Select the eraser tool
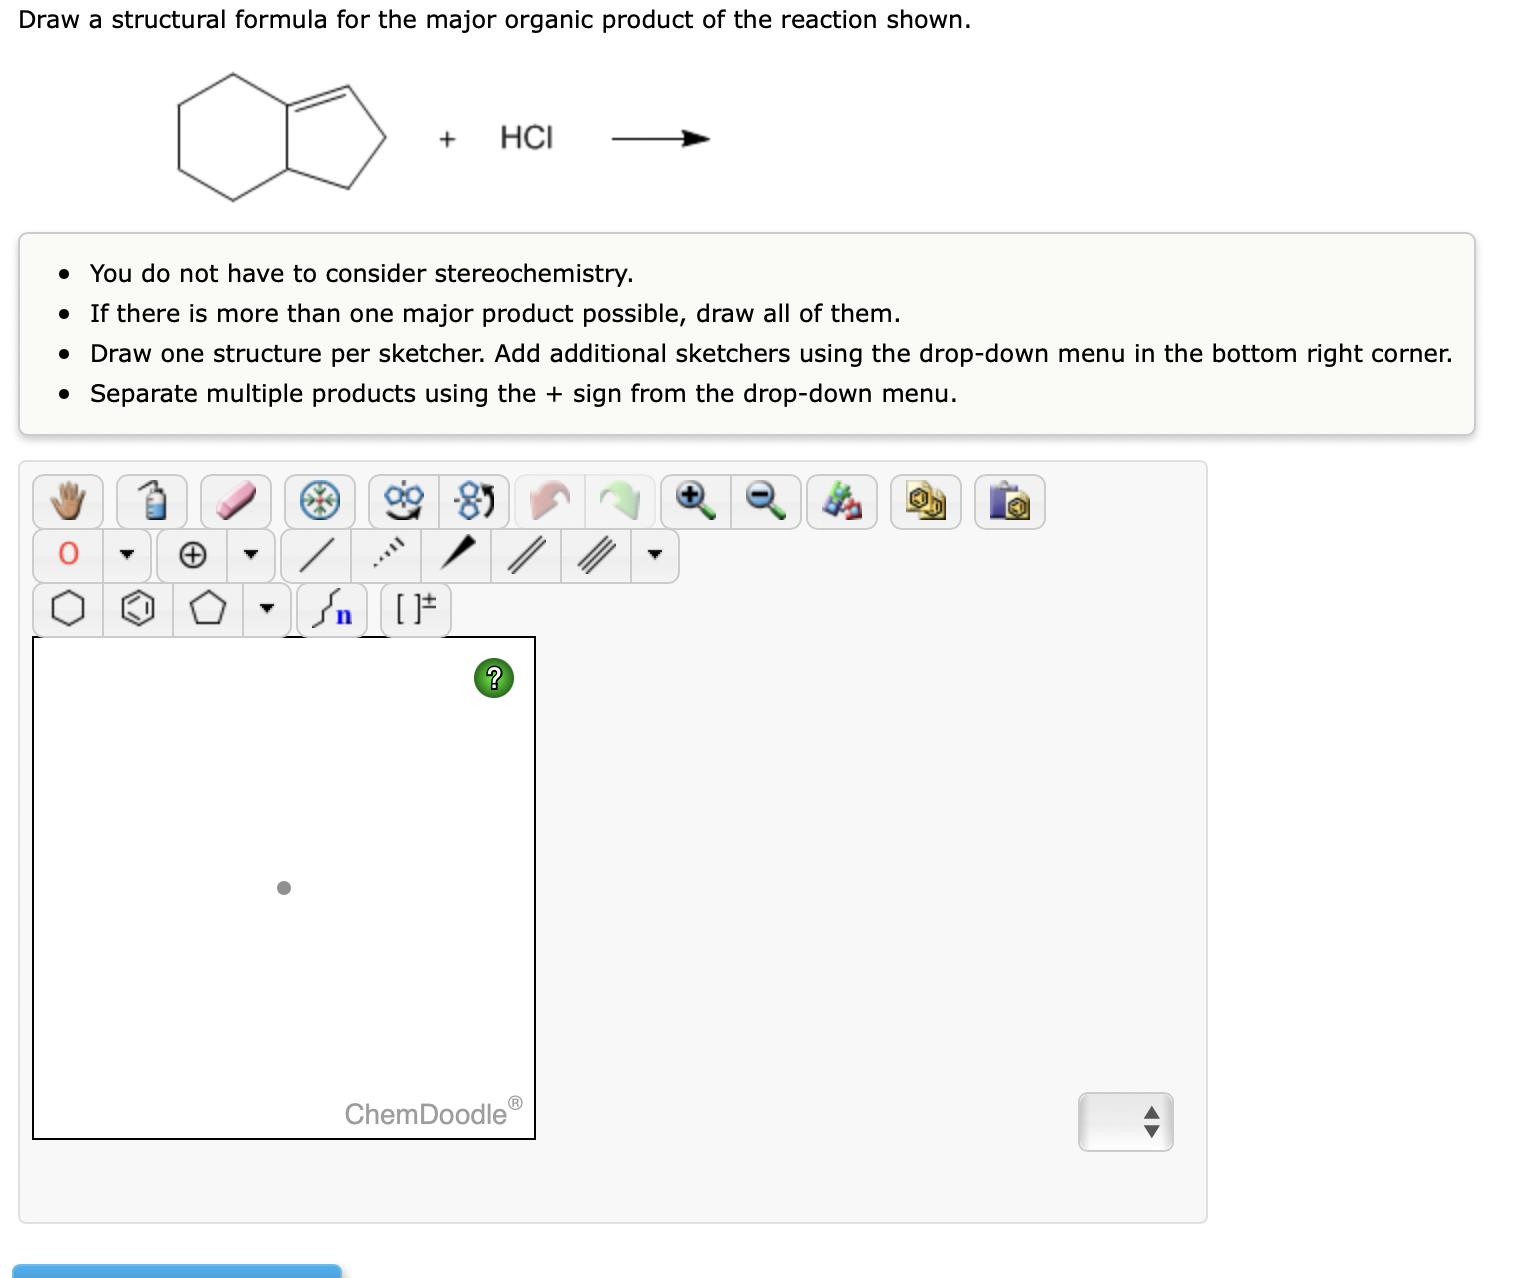1516x1278 pixels. coord(236,501)
